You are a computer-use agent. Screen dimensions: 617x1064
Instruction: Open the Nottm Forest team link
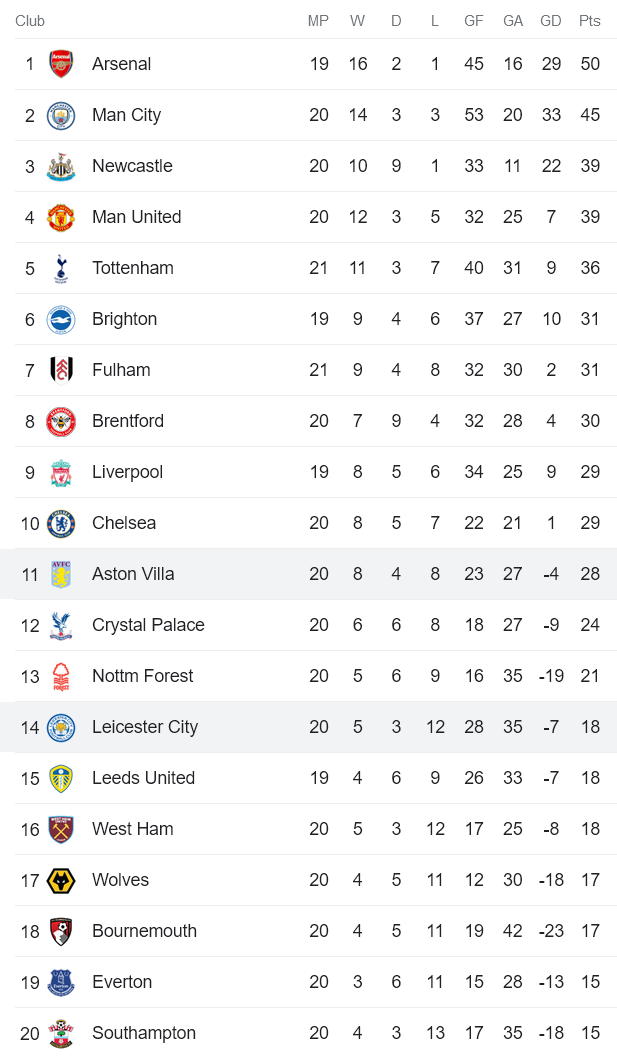(x=143, y=676)
